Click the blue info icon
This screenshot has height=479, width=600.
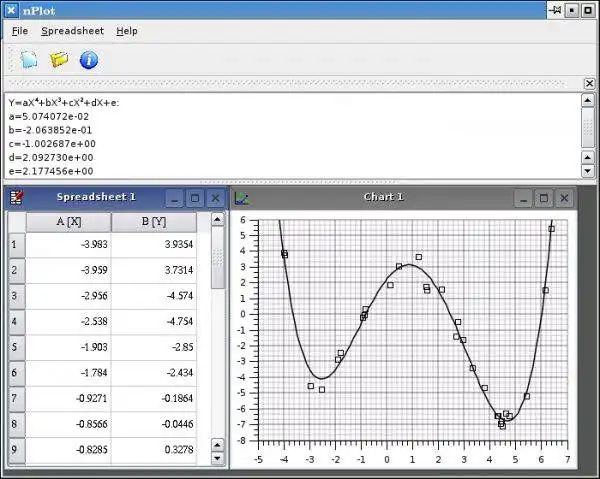tap(89, 60)
